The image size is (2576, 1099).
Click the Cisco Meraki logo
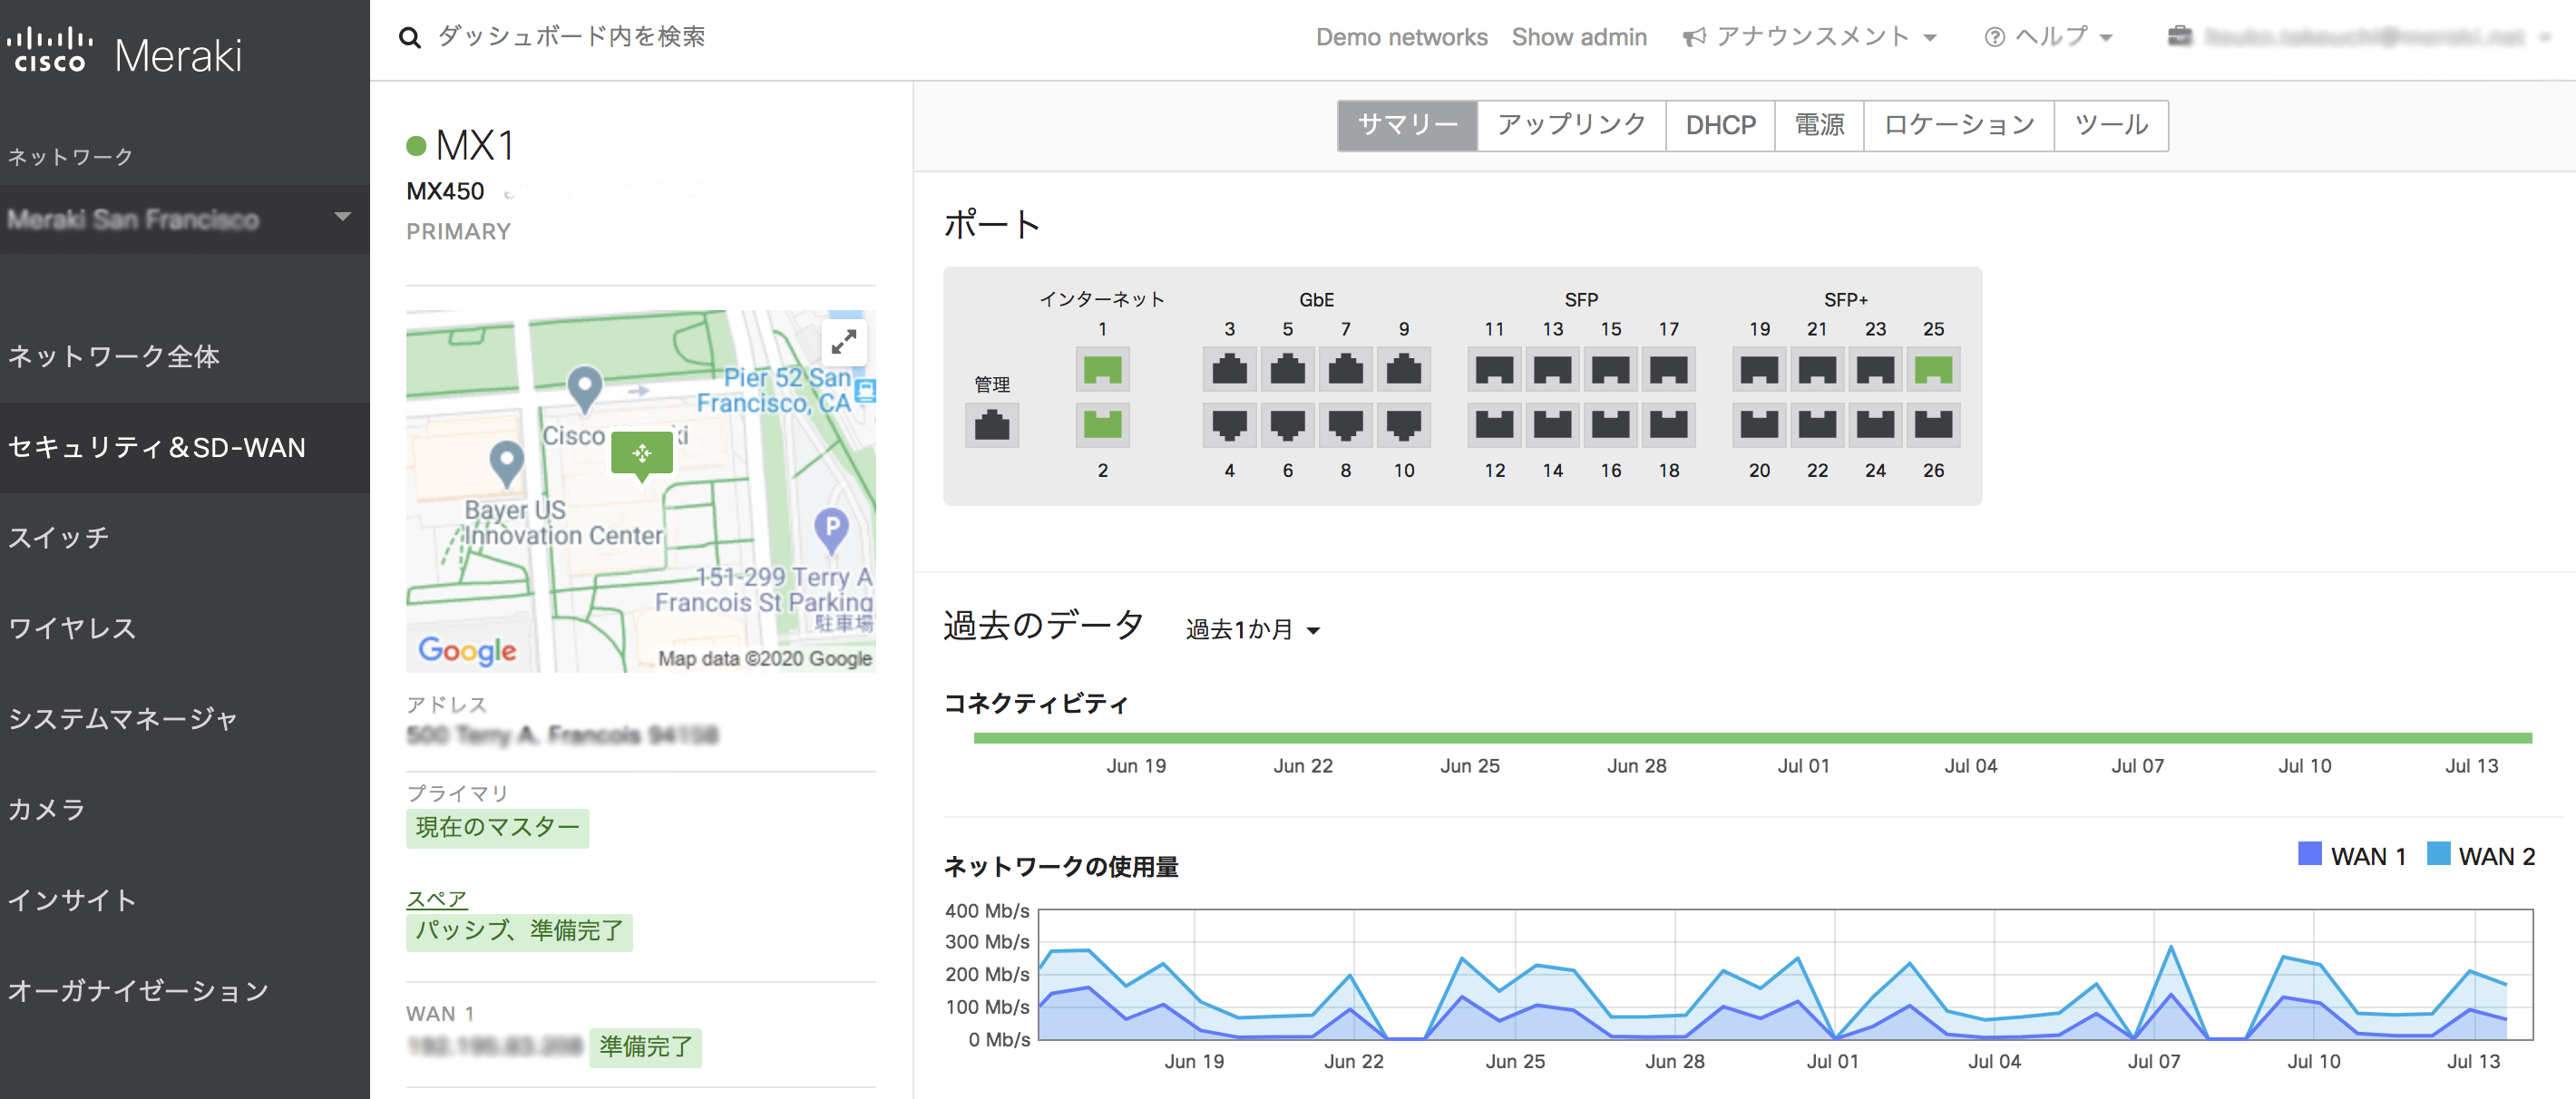point(125,53)
